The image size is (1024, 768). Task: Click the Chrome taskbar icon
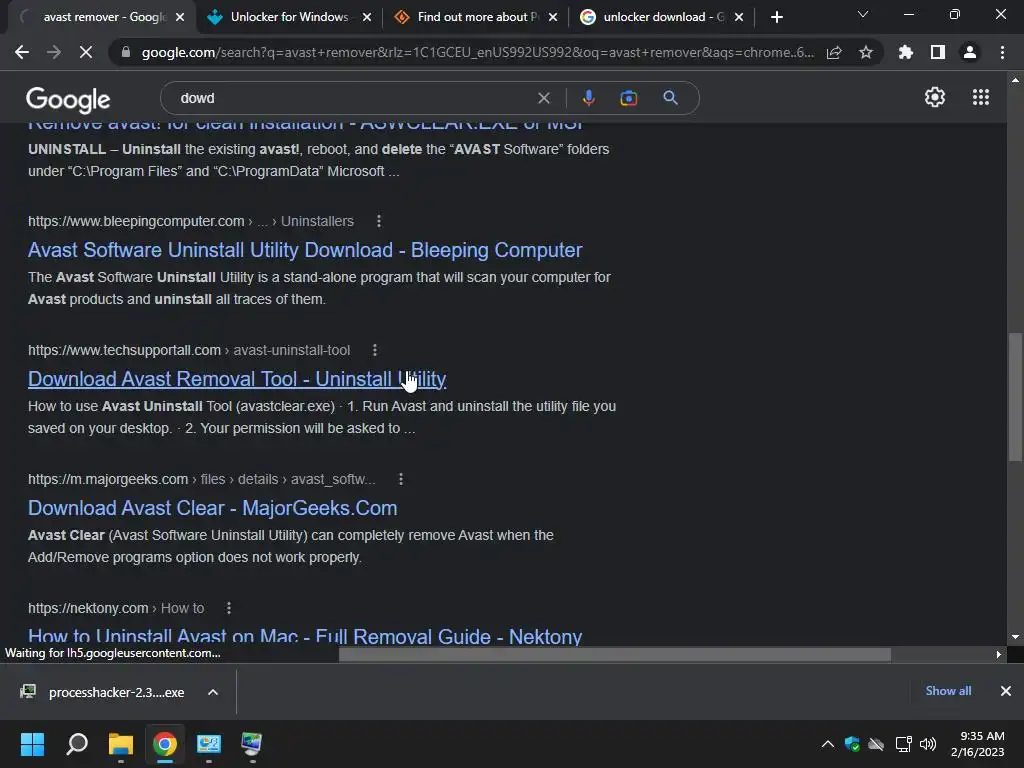tap(165, 744)
